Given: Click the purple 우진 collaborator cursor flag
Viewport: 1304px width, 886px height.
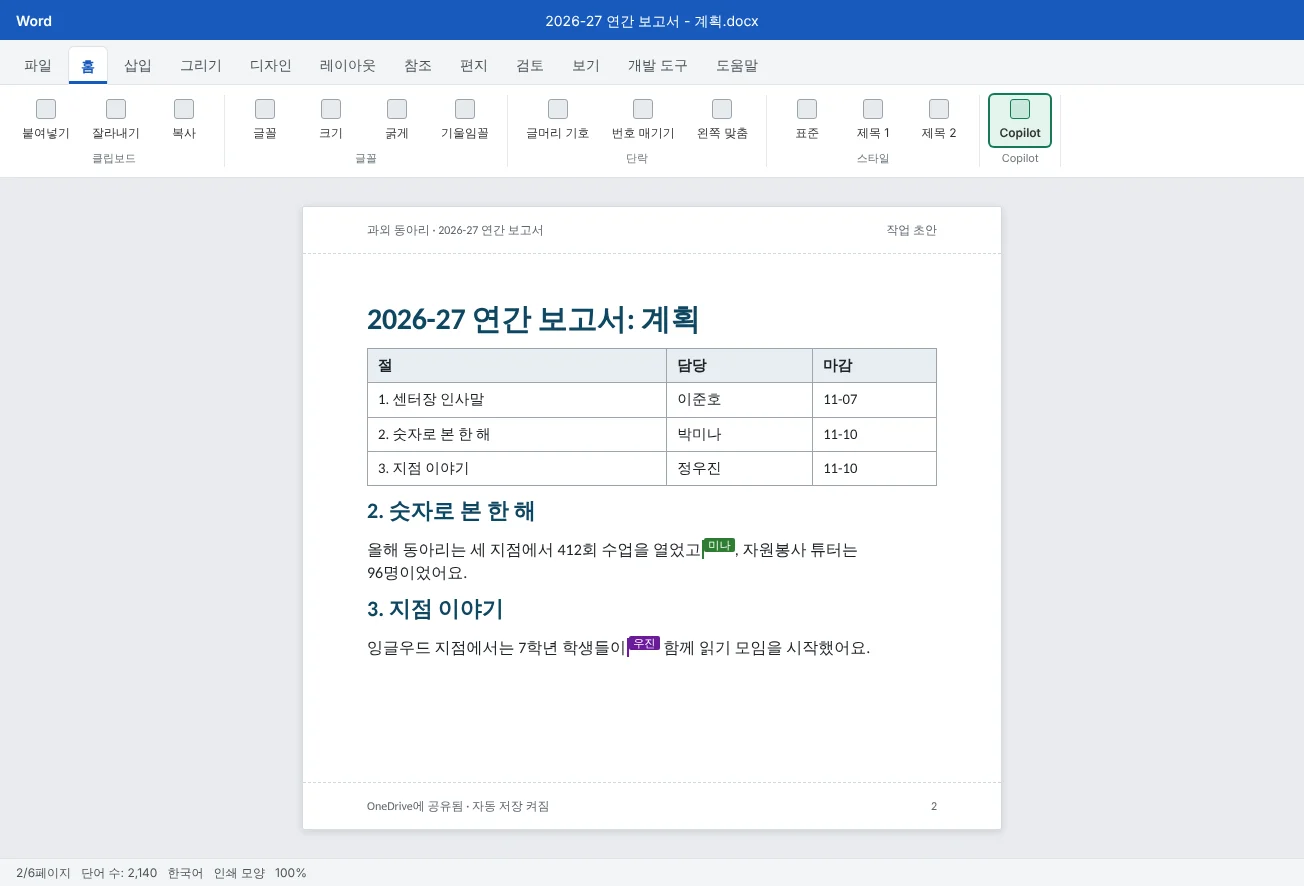Looking at the screenshot, I should click(644, 643).
